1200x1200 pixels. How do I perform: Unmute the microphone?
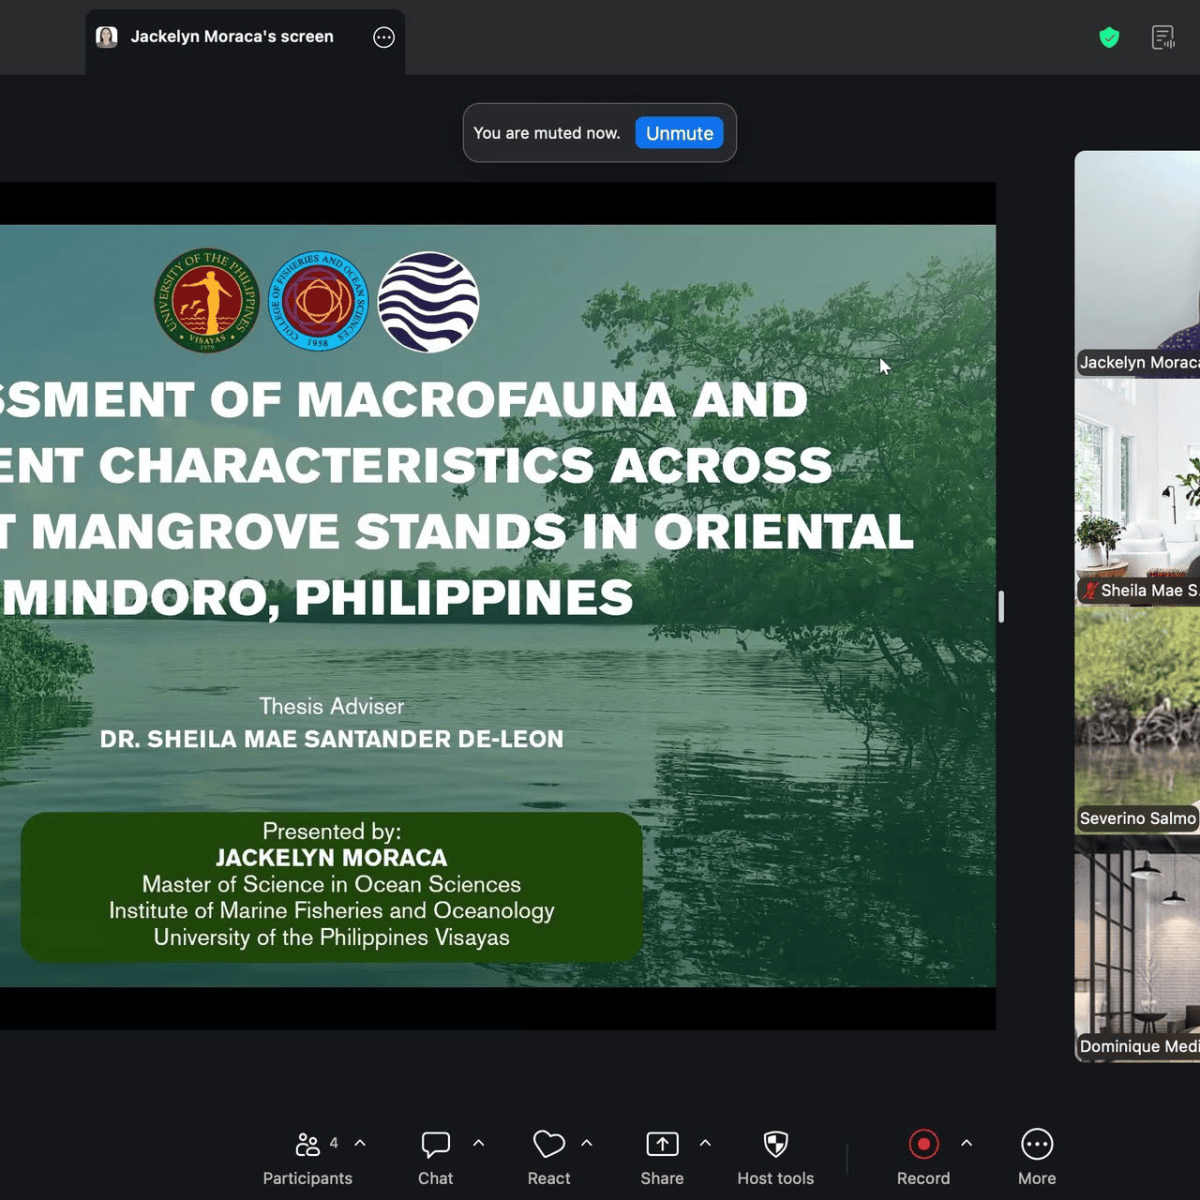click(x=679, y=133)
